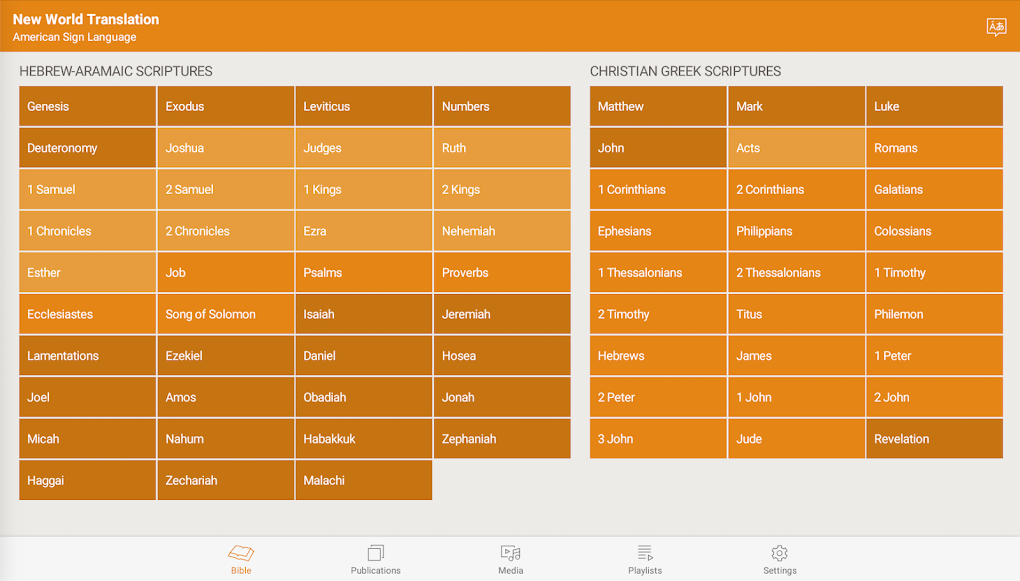Open the book of Genesis
This screenshot has height=581, width=1020.
88,106
